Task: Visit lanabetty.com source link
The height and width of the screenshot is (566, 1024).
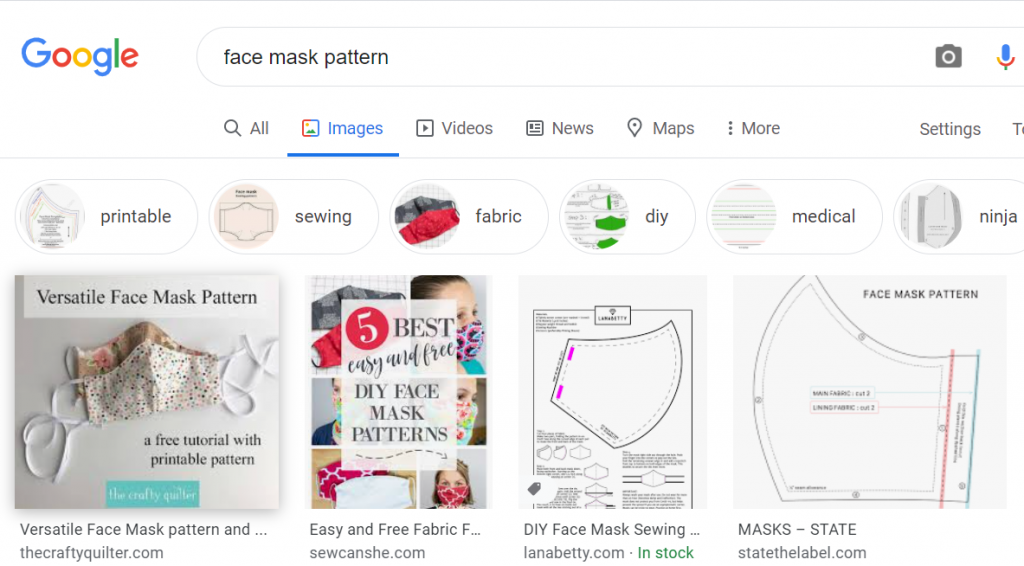Action: pos(574,553)
